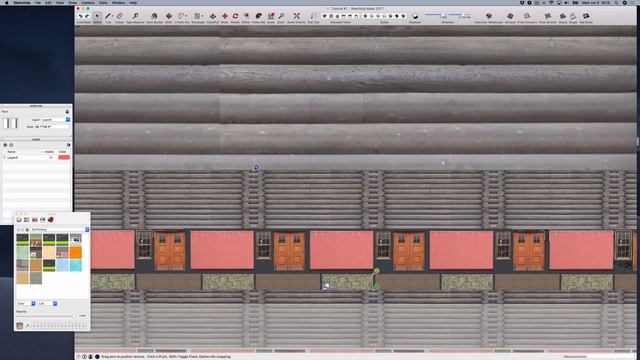Toggle lock icon in Entity Info
Screen dimensions: 640x360
click(x=67, y=111)
